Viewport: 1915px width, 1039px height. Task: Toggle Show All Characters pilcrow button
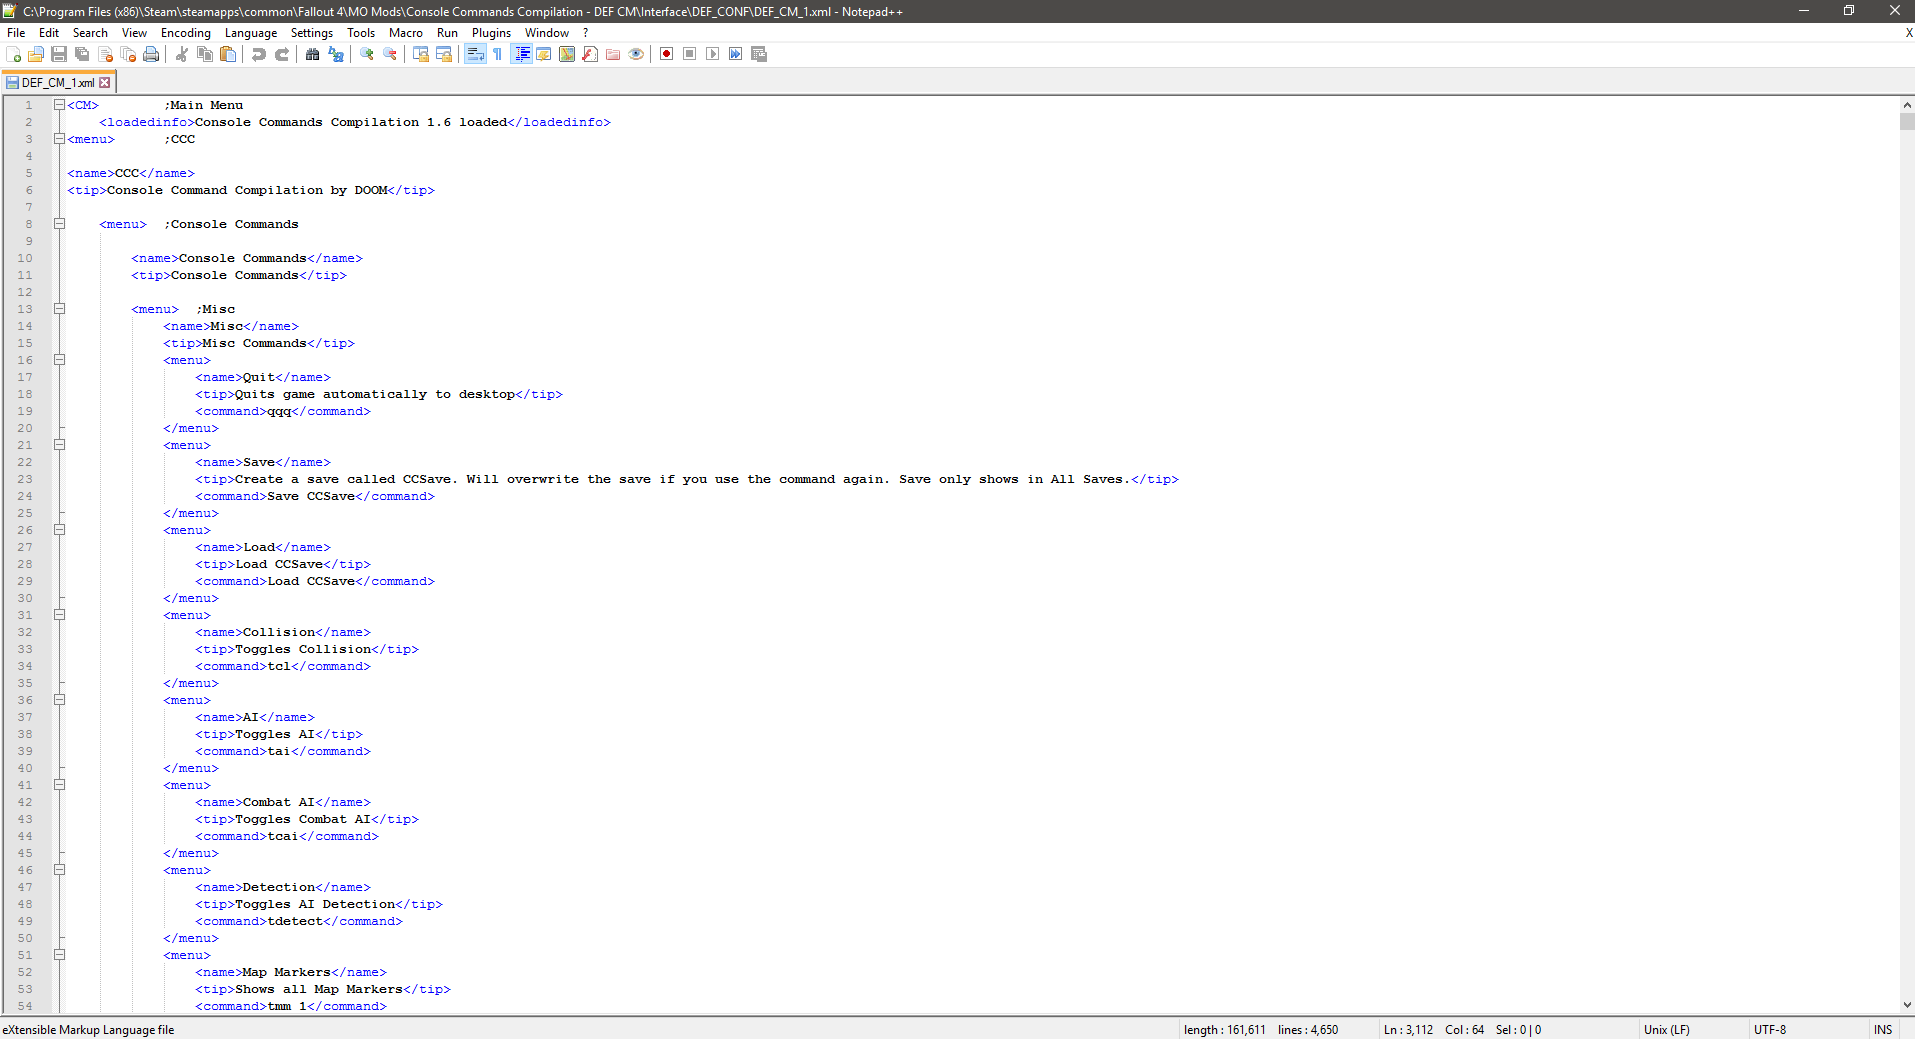pos(497,54)
